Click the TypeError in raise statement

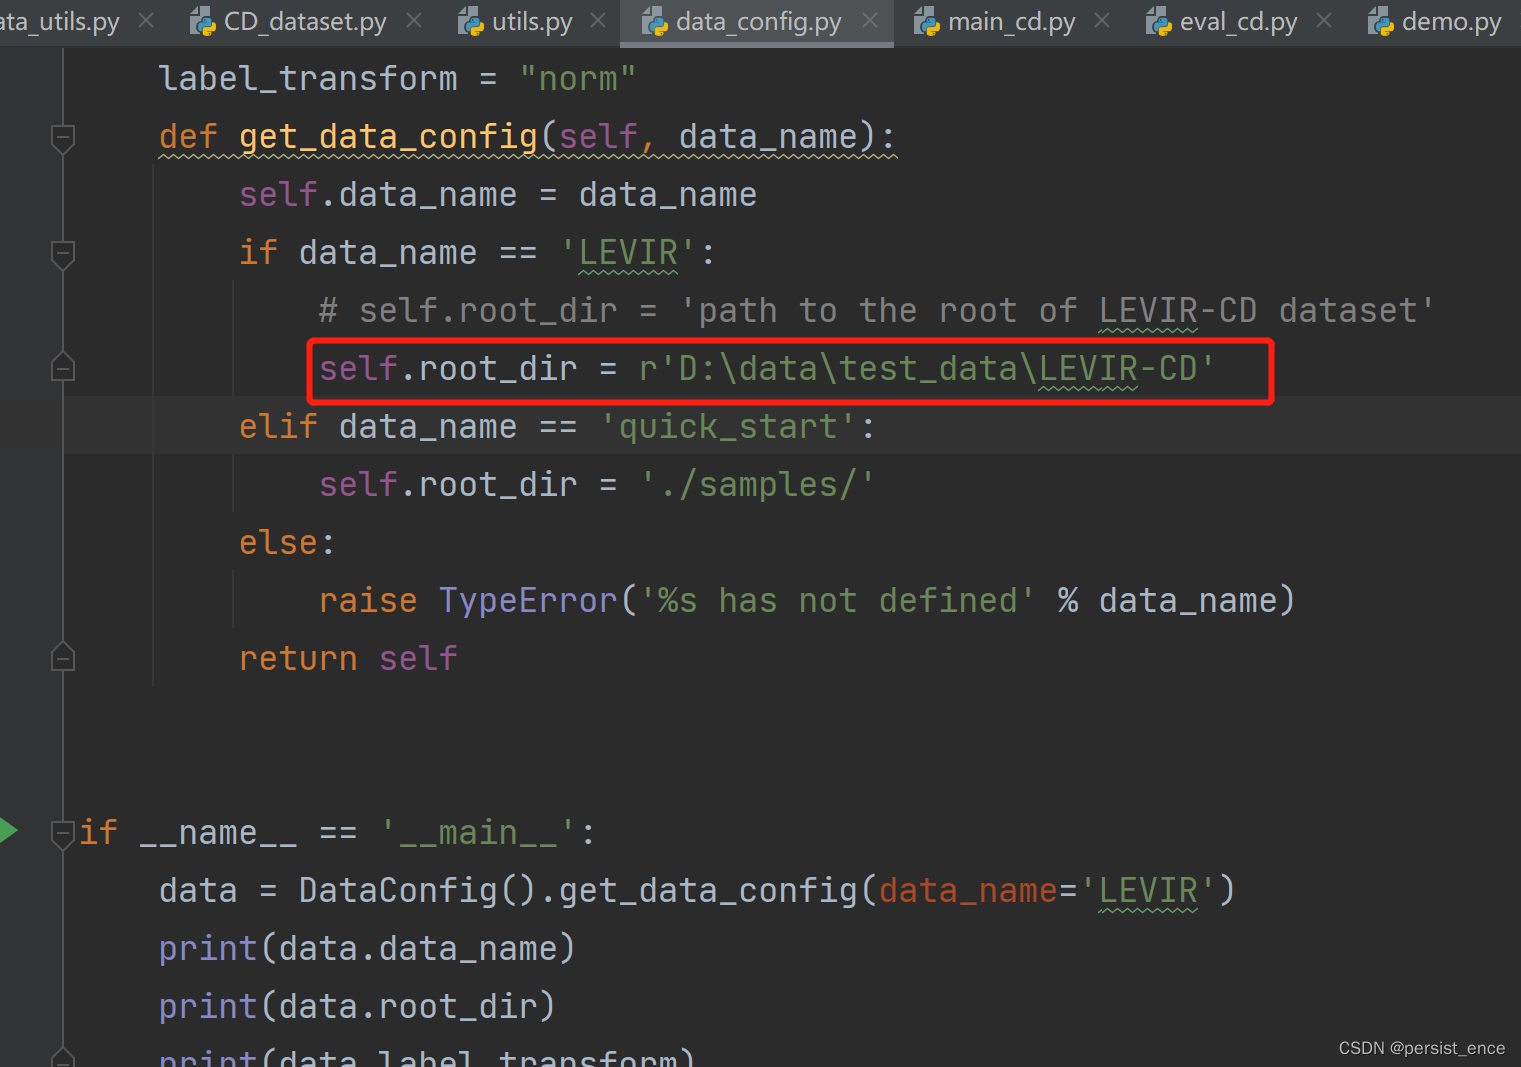(x=528, y=601)
